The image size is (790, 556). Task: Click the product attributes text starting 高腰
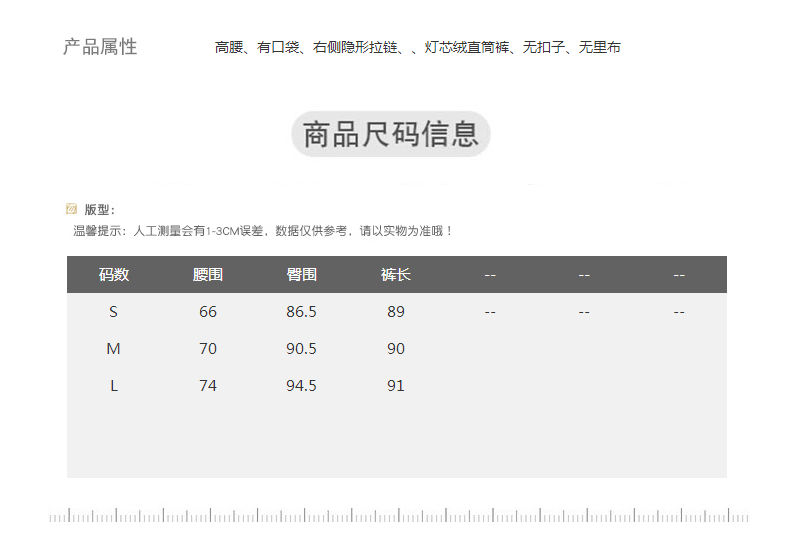(x=418, y=47)
